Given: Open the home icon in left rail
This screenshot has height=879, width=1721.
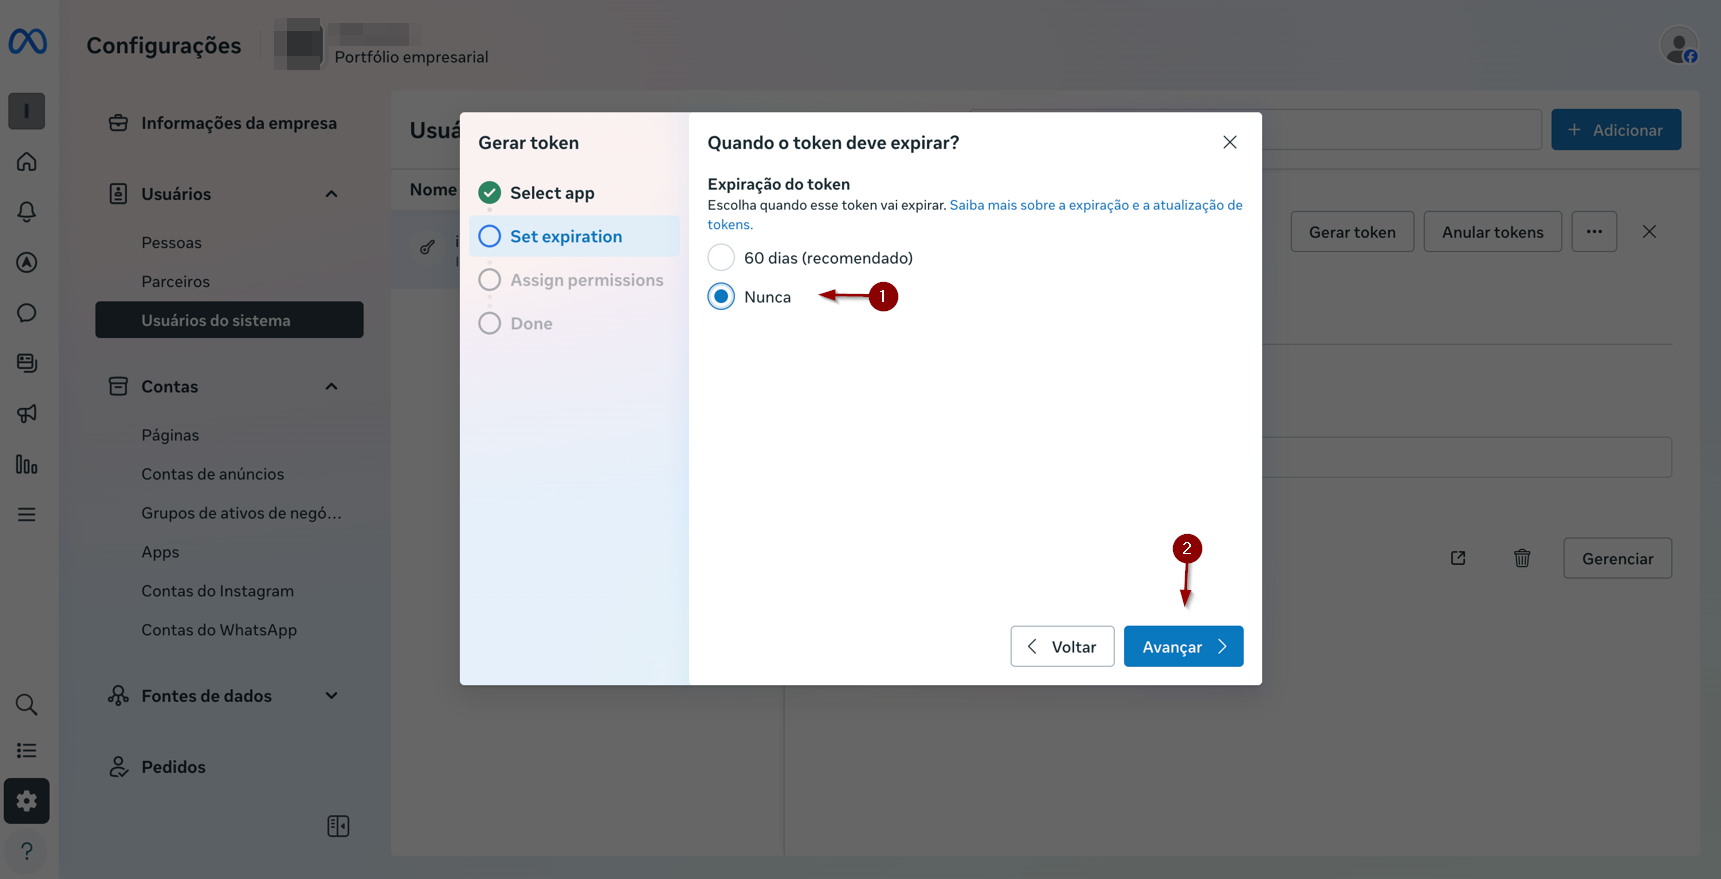Looking at the screenshot, I should [x=27, y=162].
